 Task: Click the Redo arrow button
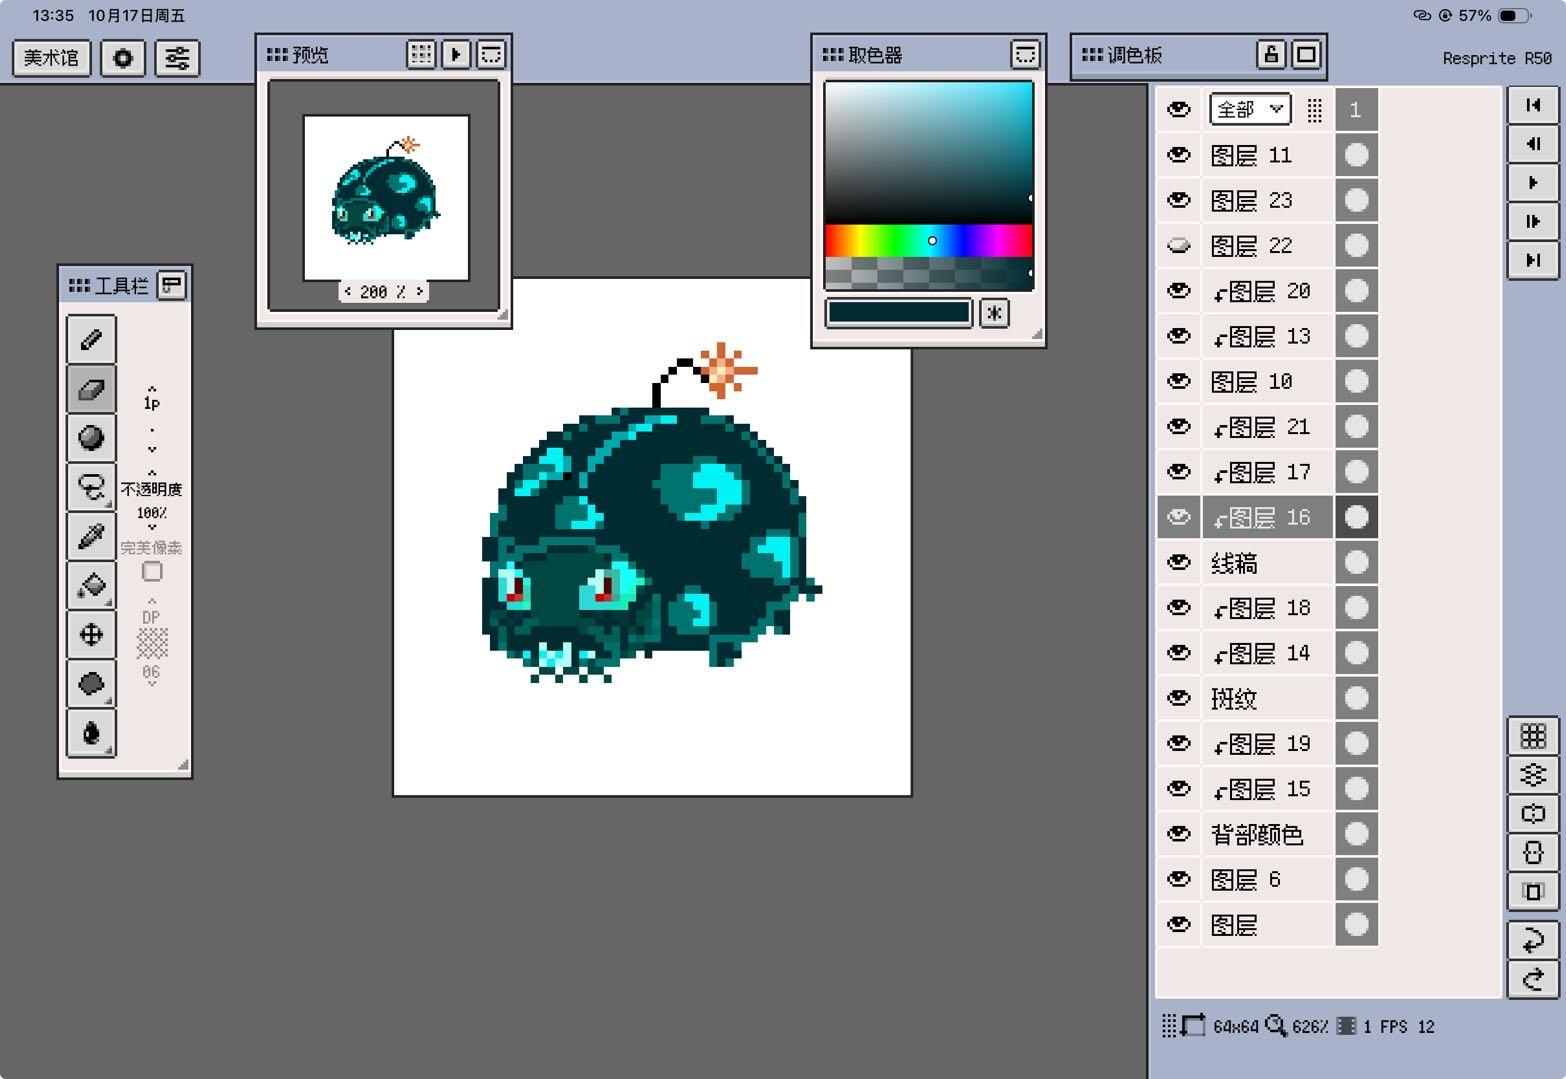click(1532, 979)
